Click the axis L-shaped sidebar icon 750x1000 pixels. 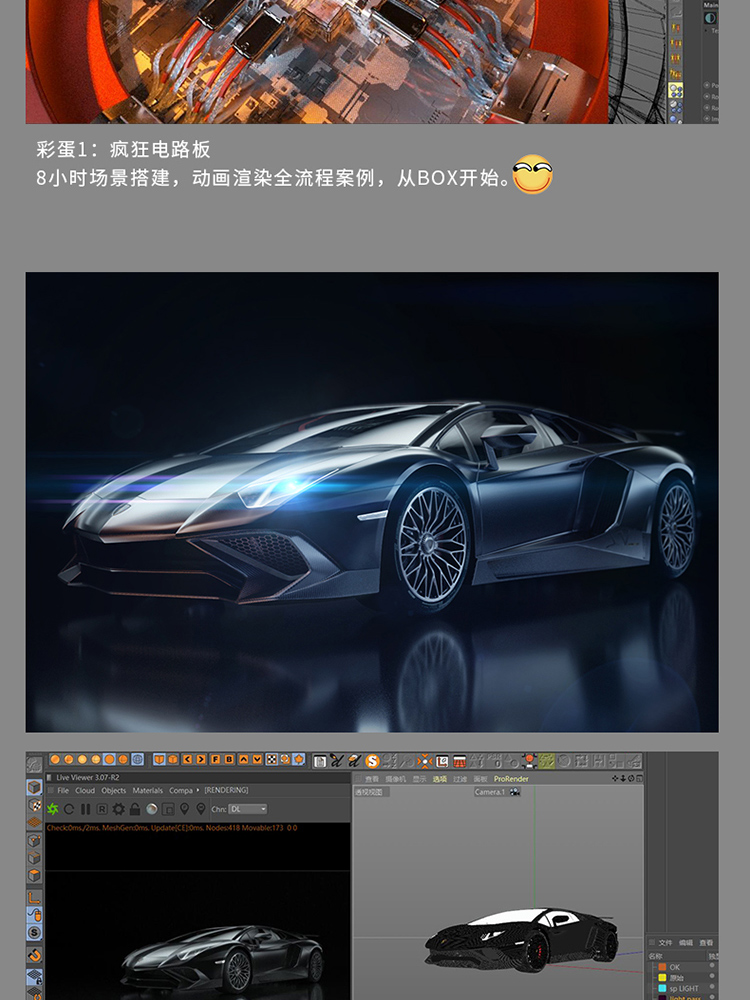pyautogui.click(x=34, y=897)
